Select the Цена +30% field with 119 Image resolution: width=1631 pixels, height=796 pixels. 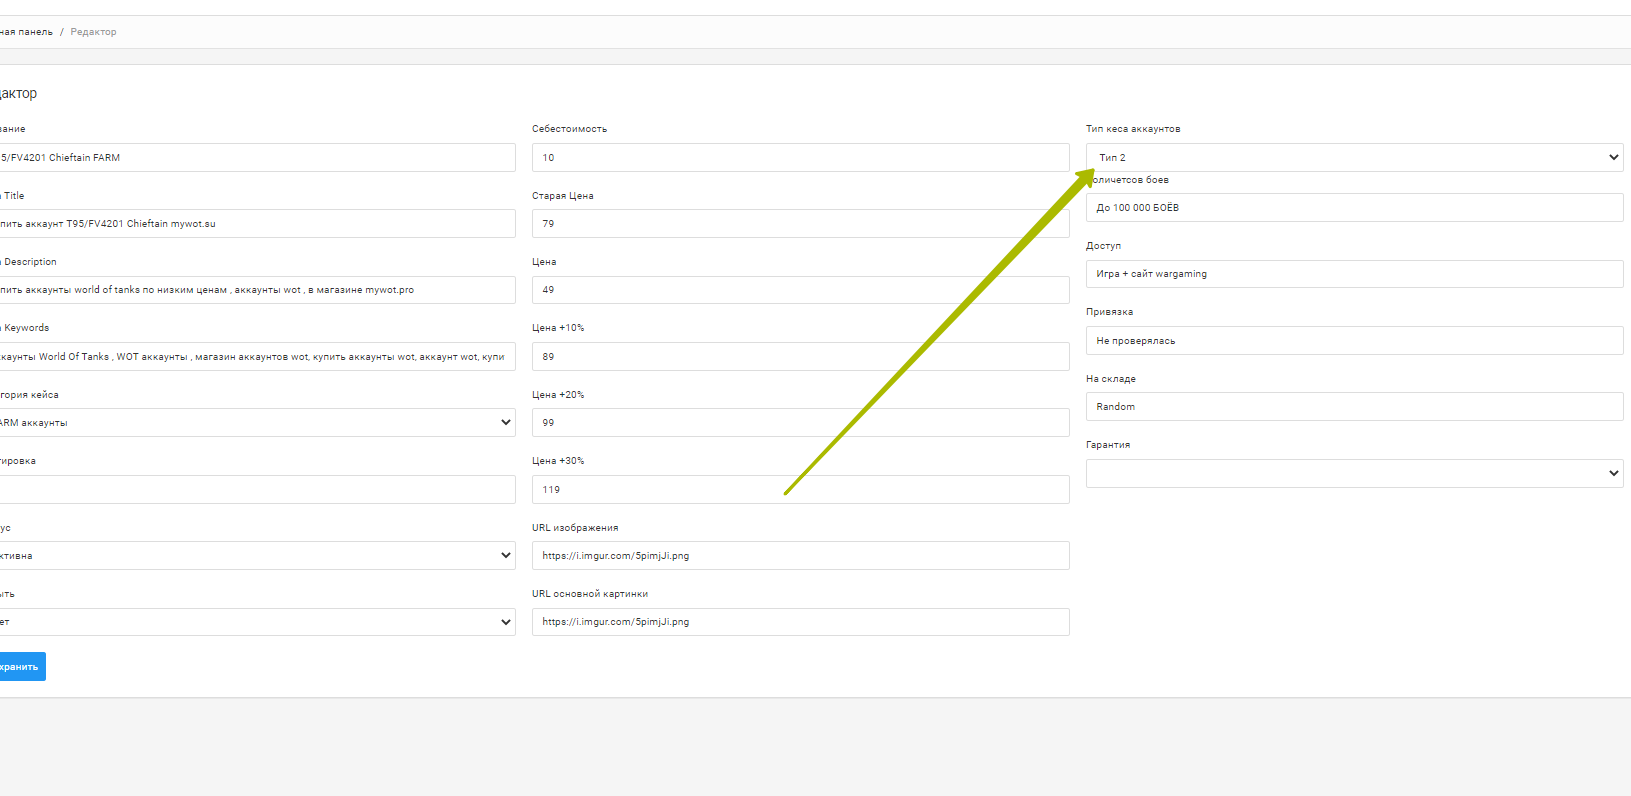coord(800,489)
